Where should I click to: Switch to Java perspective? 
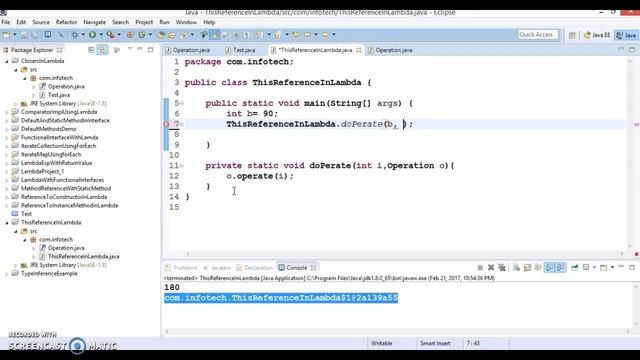pos(627,36)
